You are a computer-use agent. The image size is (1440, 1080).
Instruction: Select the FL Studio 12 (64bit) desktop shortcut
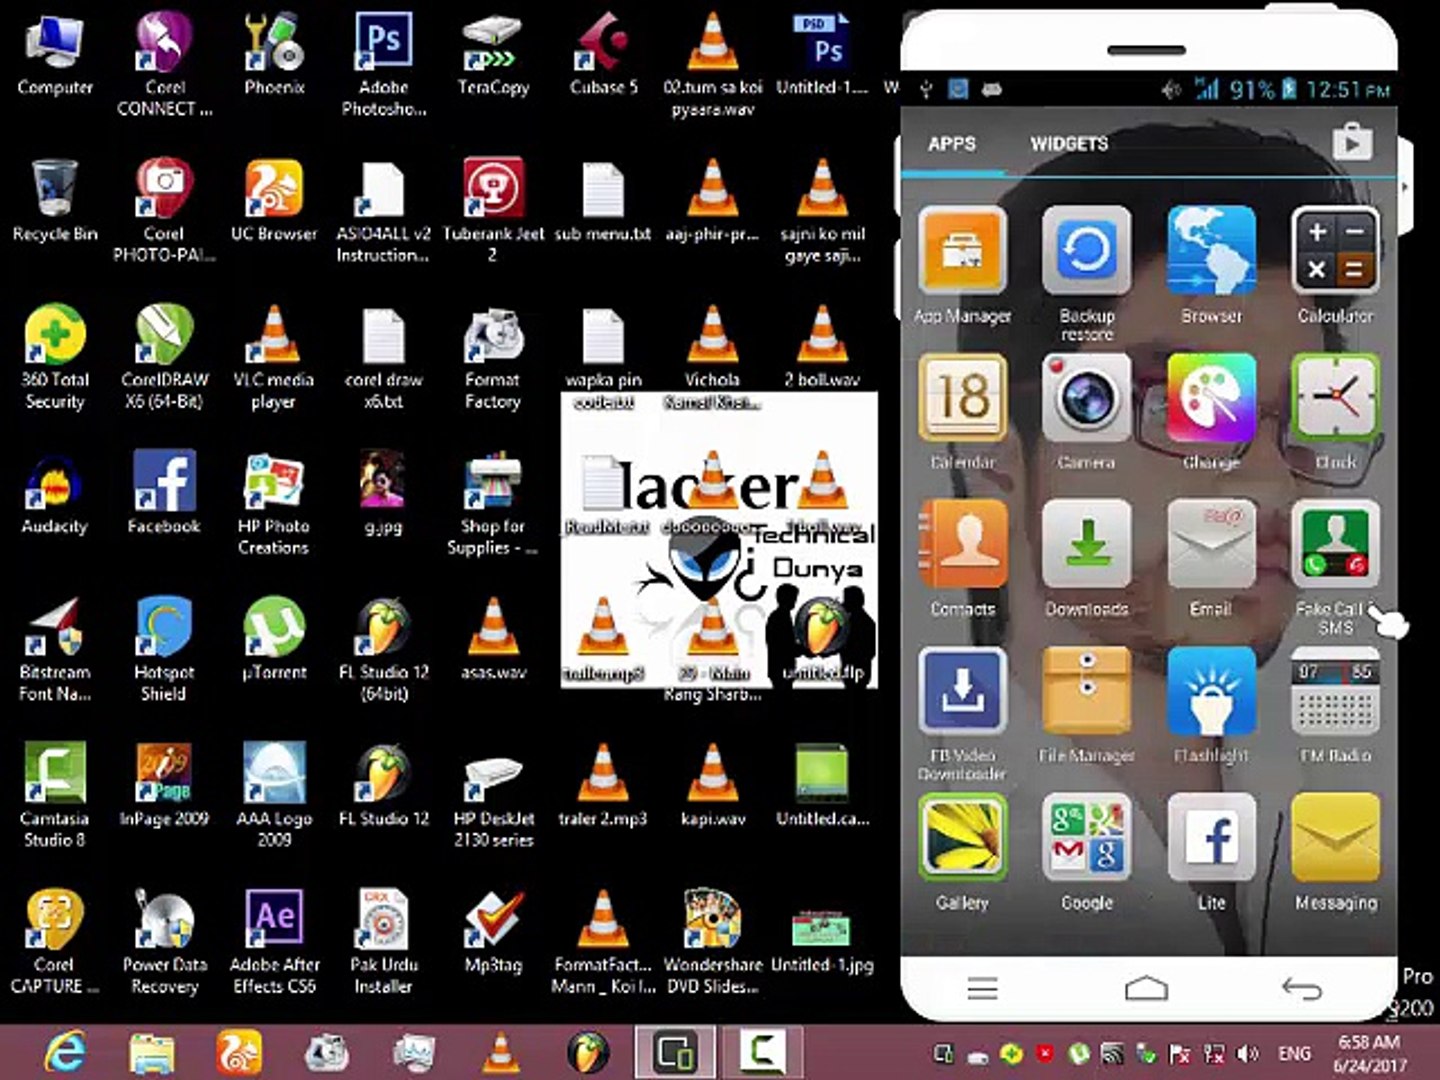pos(384,650)
